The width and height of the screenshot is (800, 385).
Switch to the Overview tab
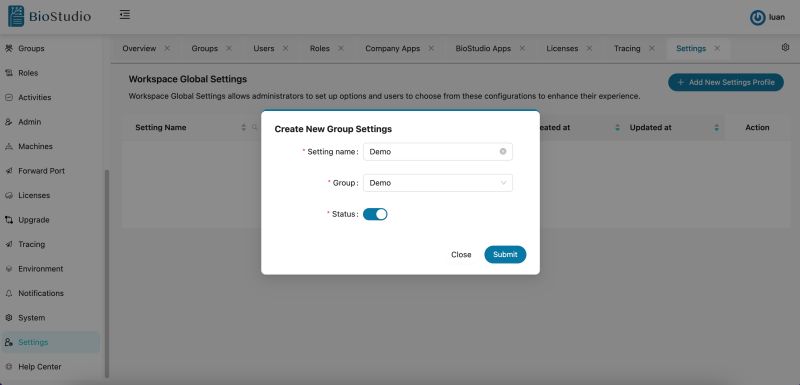pyautogui.click(x=139, y=48)
